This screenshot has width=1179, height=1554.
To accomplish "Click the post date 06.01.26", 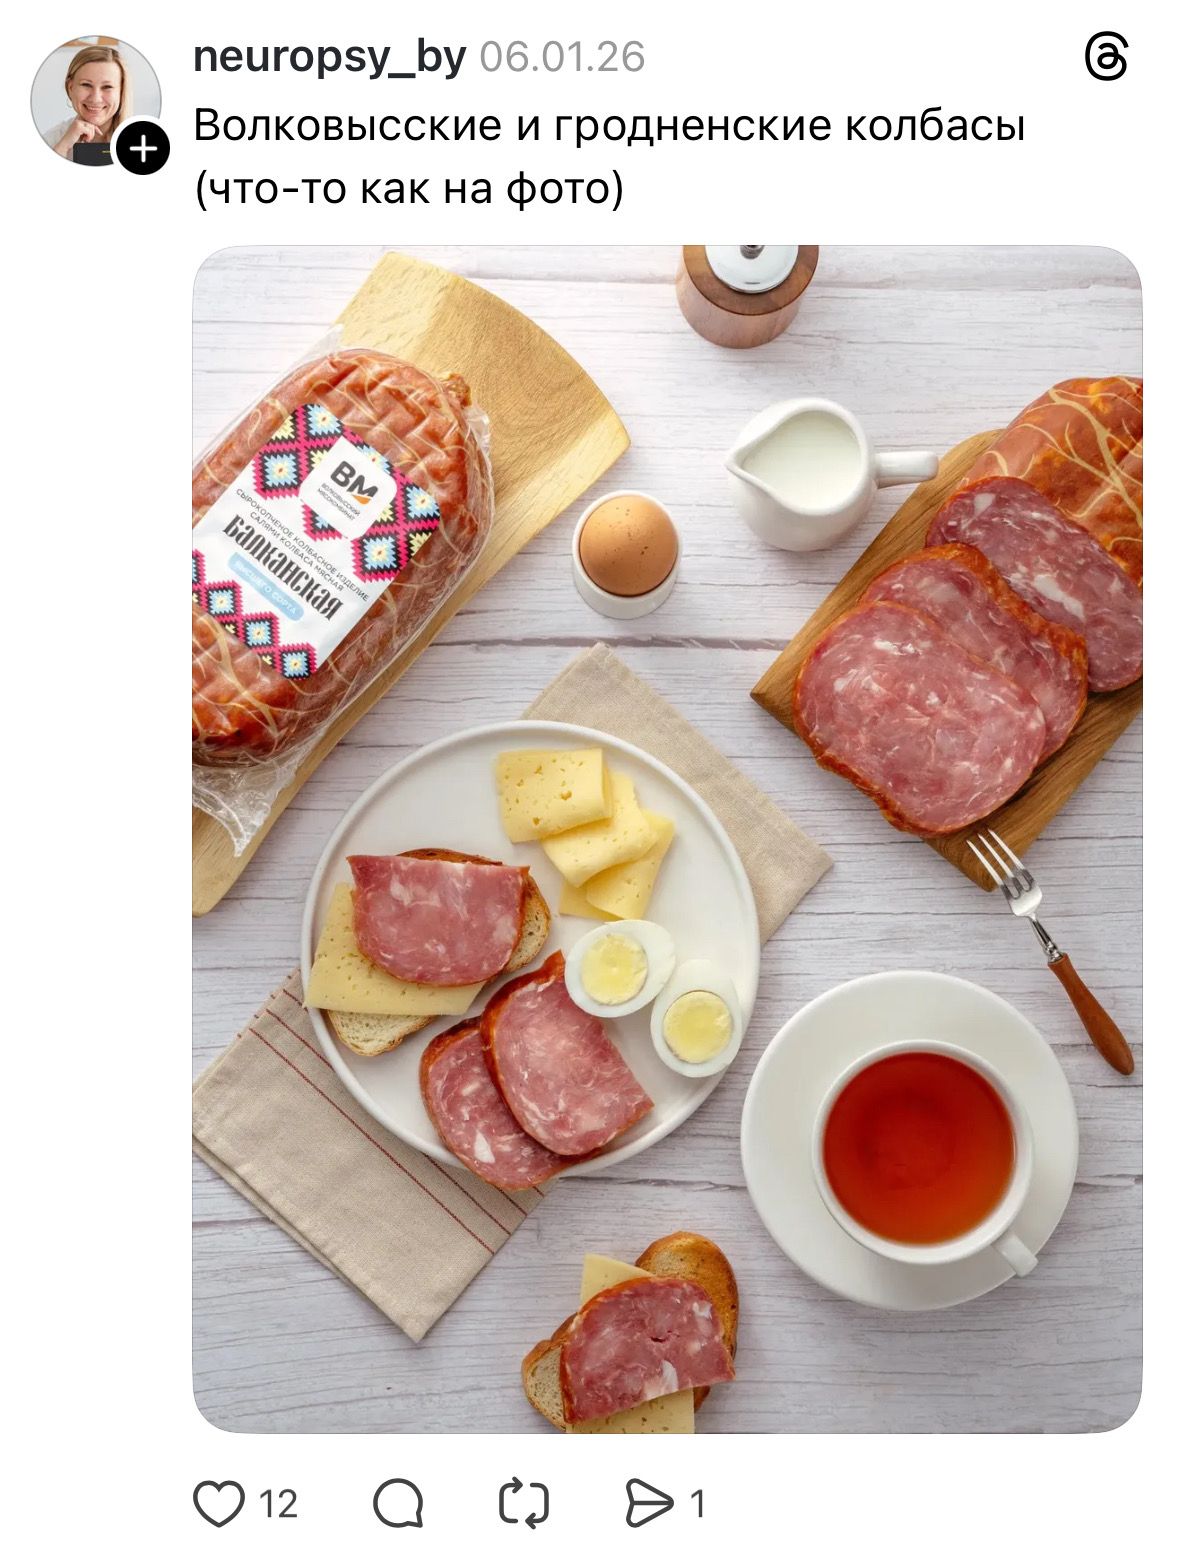I will (562, 57).
